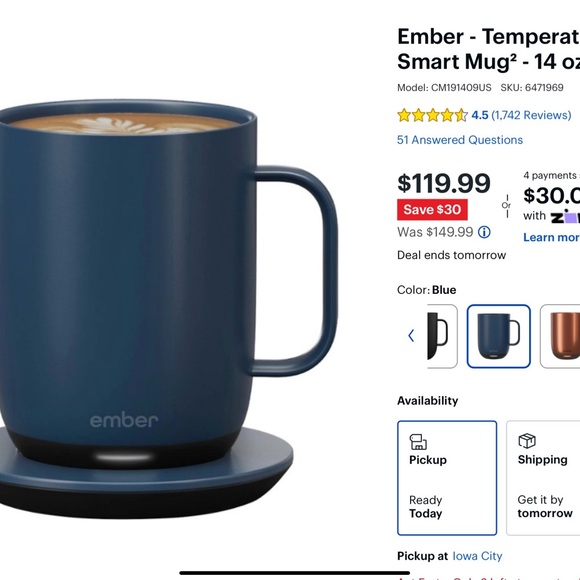Click the yellow star rating icons

click(x=432, y=115)
